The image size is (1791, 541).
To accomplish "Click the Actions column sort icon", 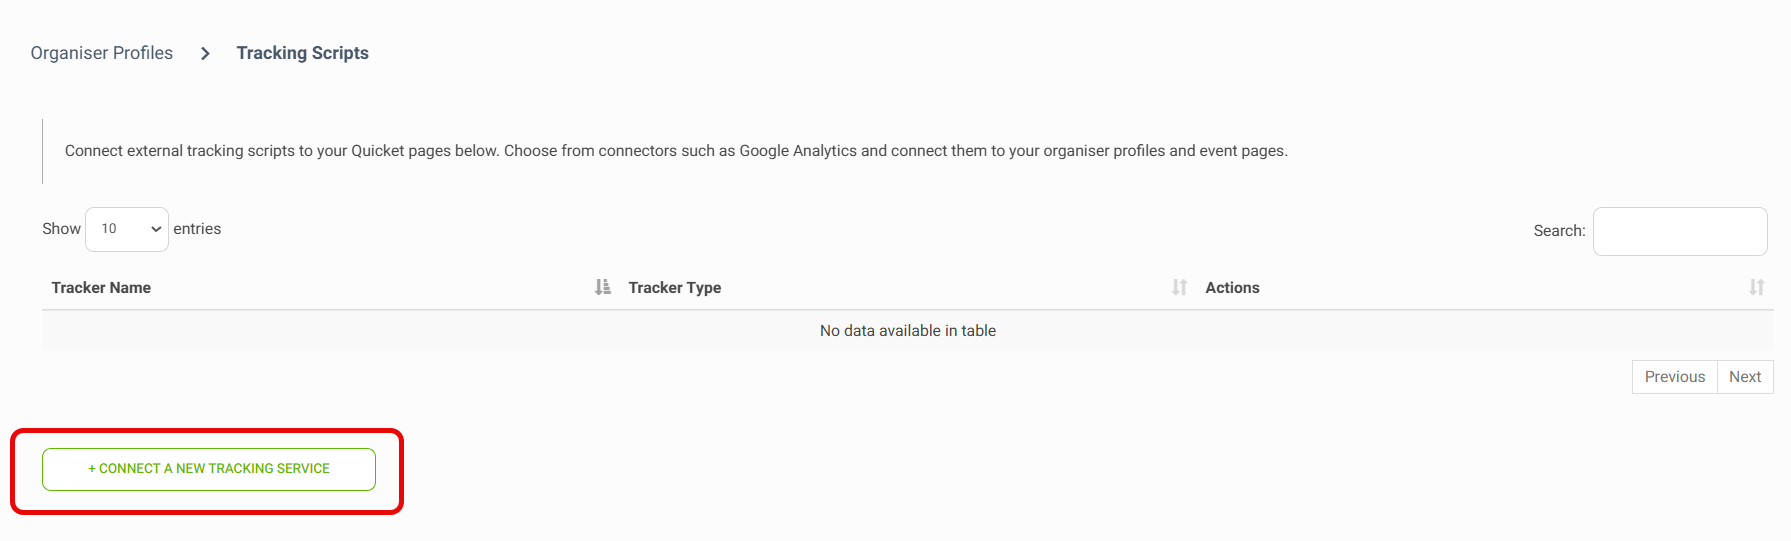I will point(1756,287).
